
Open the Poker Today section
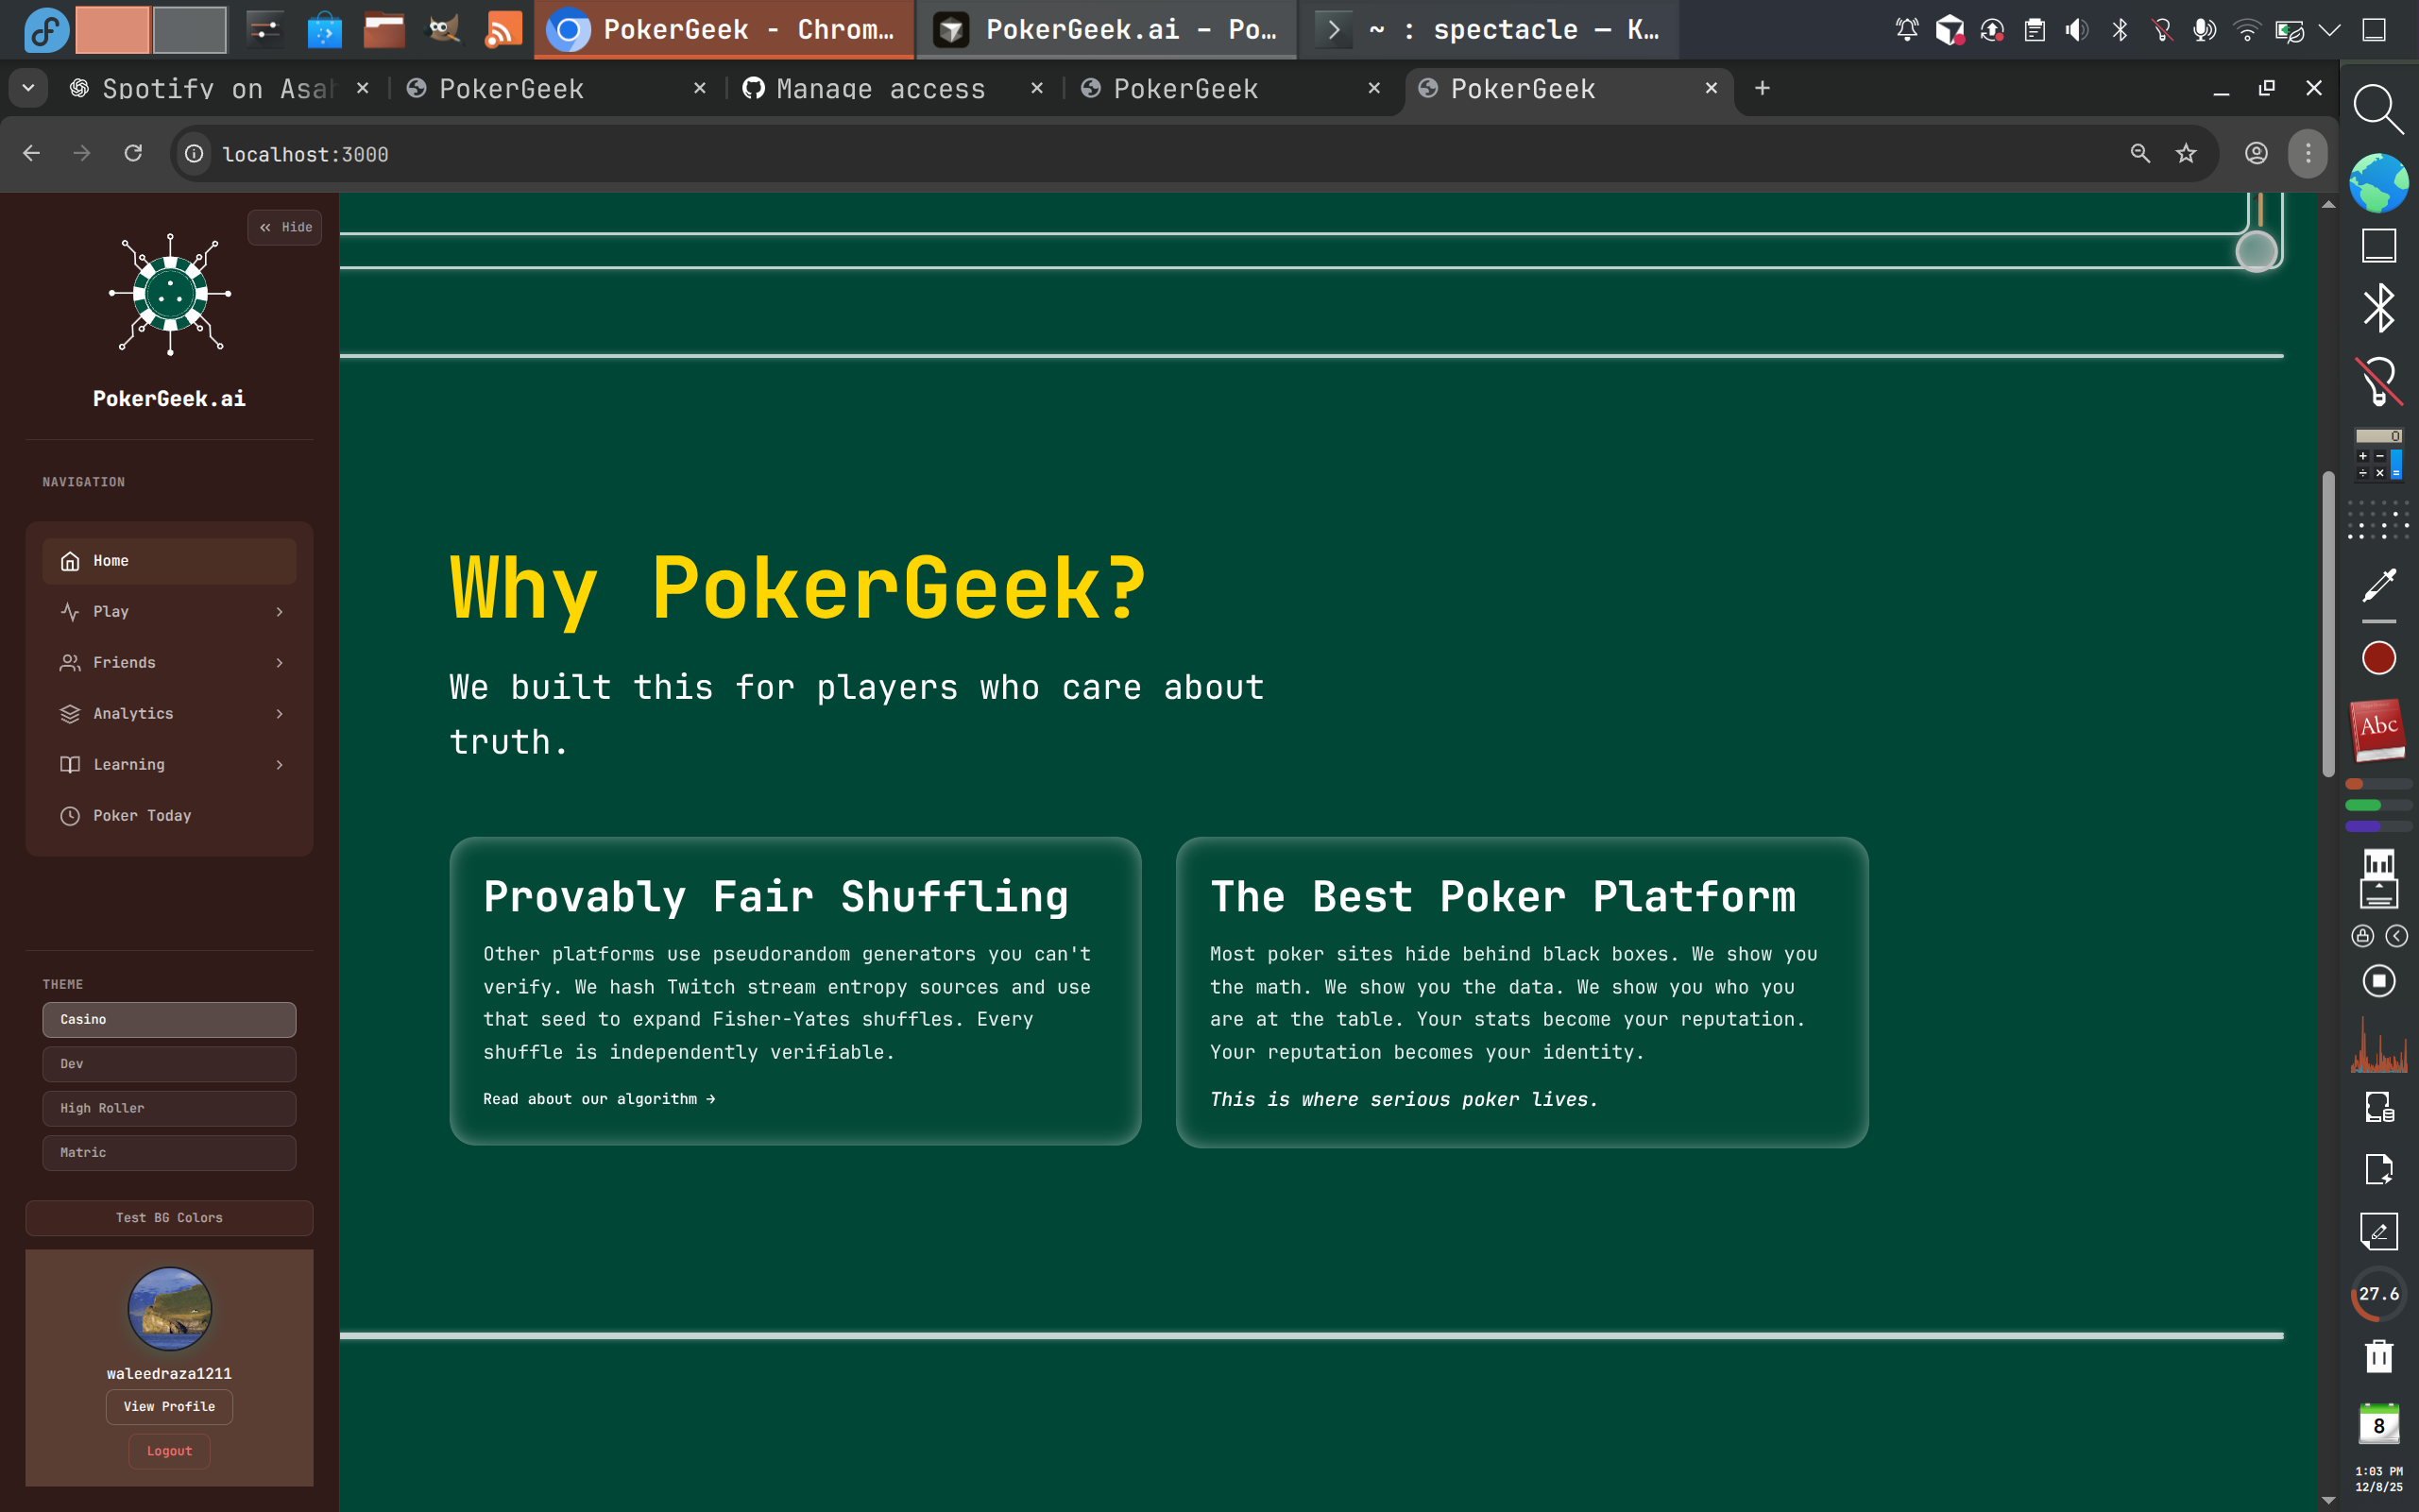141,815
